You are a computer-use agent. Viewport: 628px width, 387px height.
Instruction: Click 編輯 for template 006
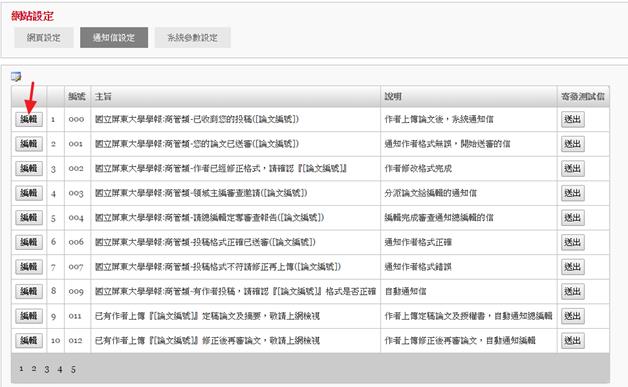29,242
